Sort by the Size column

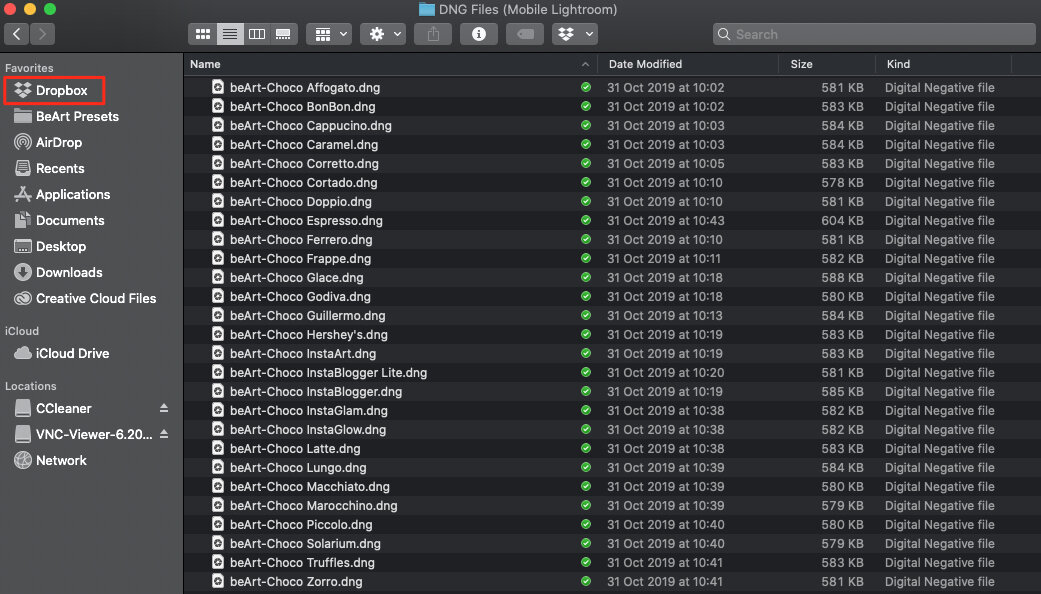point(801,64)
